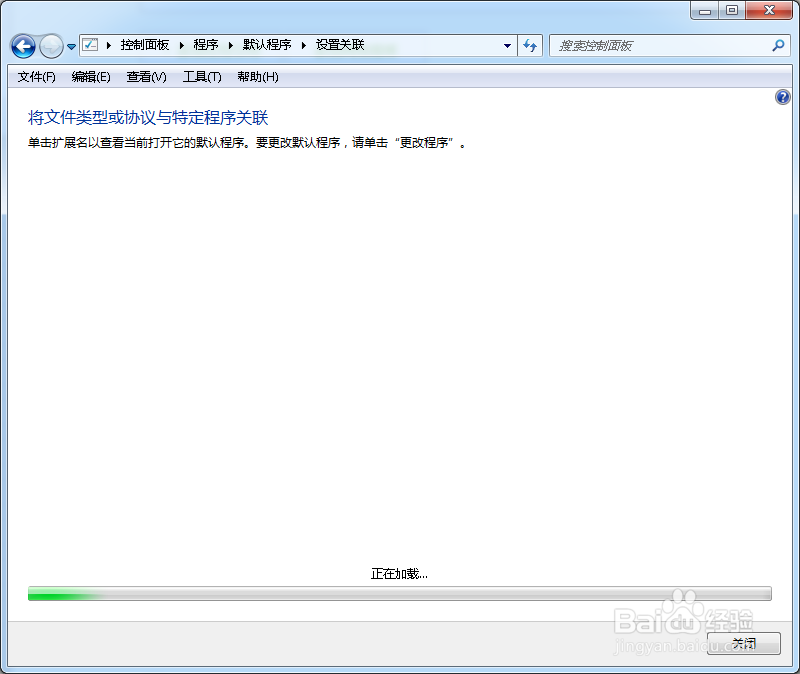Click the search magnifier icon

coord(777,45)
